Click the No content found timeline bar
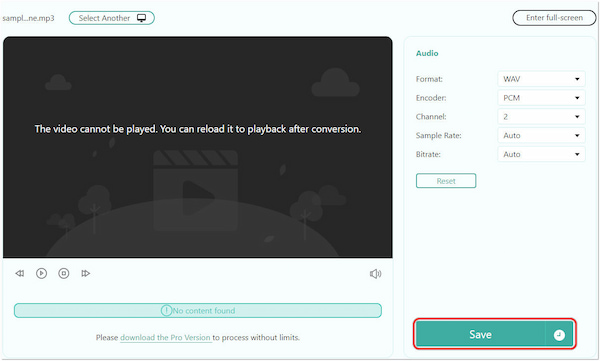The image size is (600, 361). (x=198, y=310)
